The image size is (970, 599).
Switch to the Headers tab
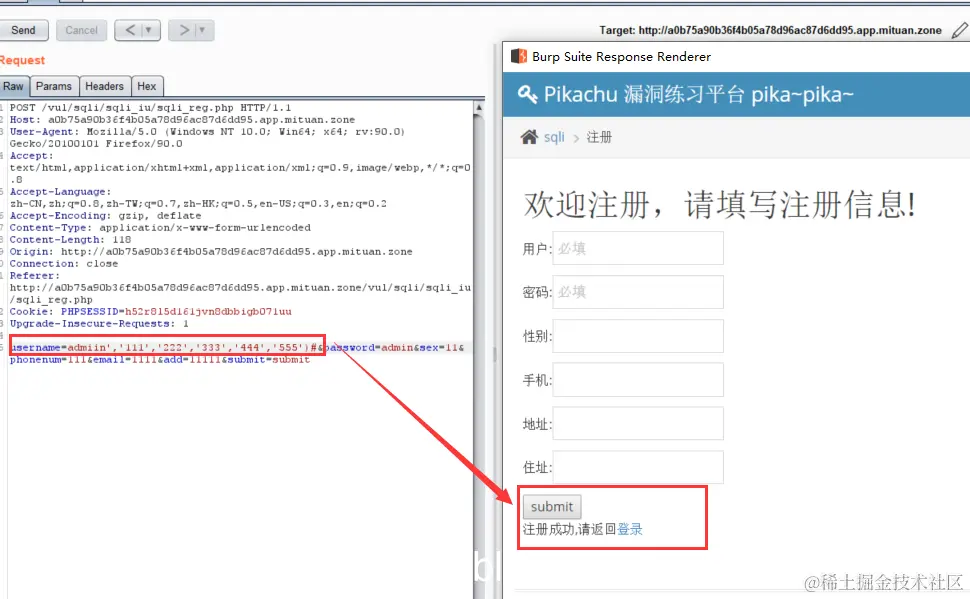click(x=105, y=87)
